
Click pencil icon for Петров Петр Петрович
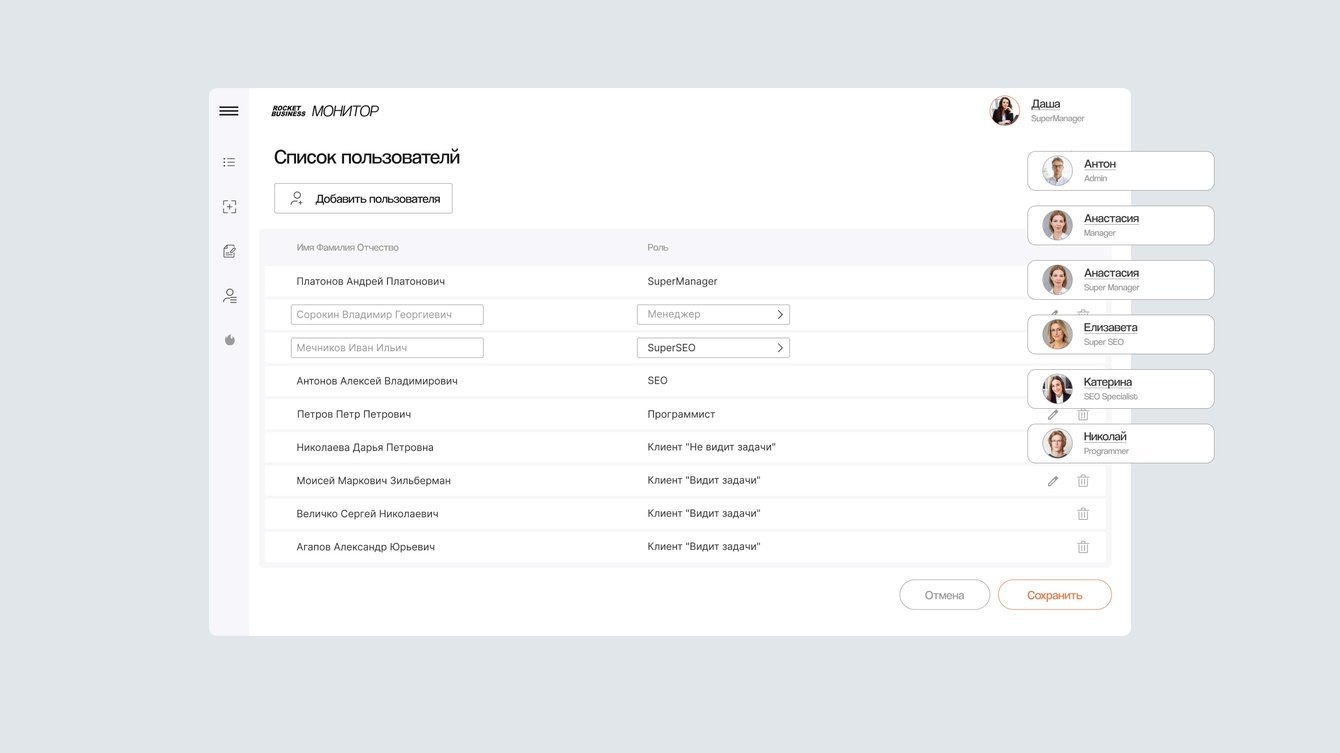(x=1053, y=415)
